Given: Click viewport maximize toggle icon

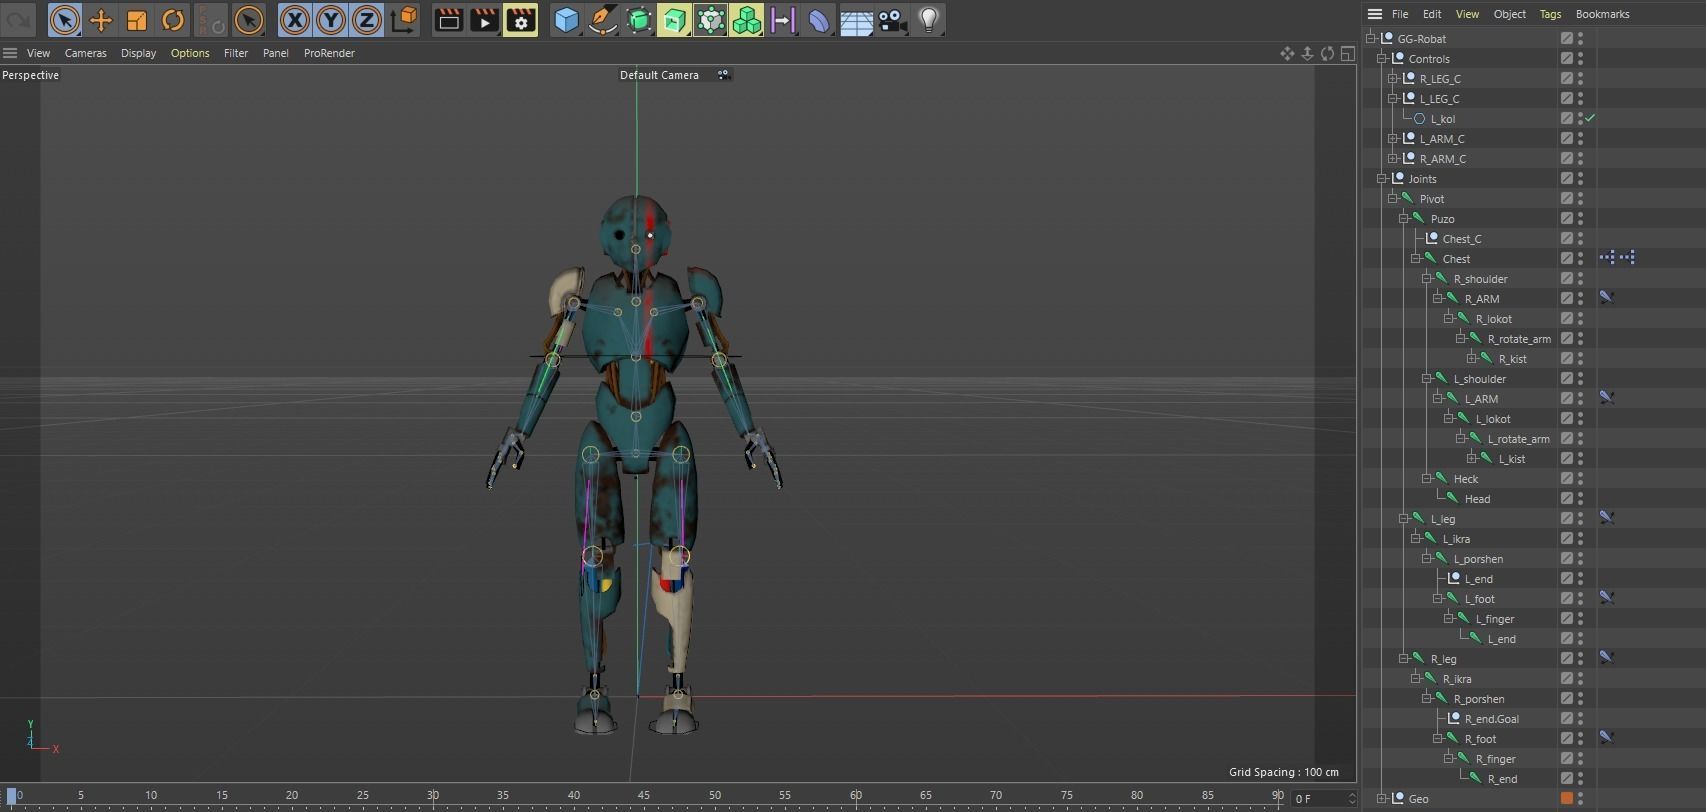Looking at the screenshot, I should point(1347,54).
